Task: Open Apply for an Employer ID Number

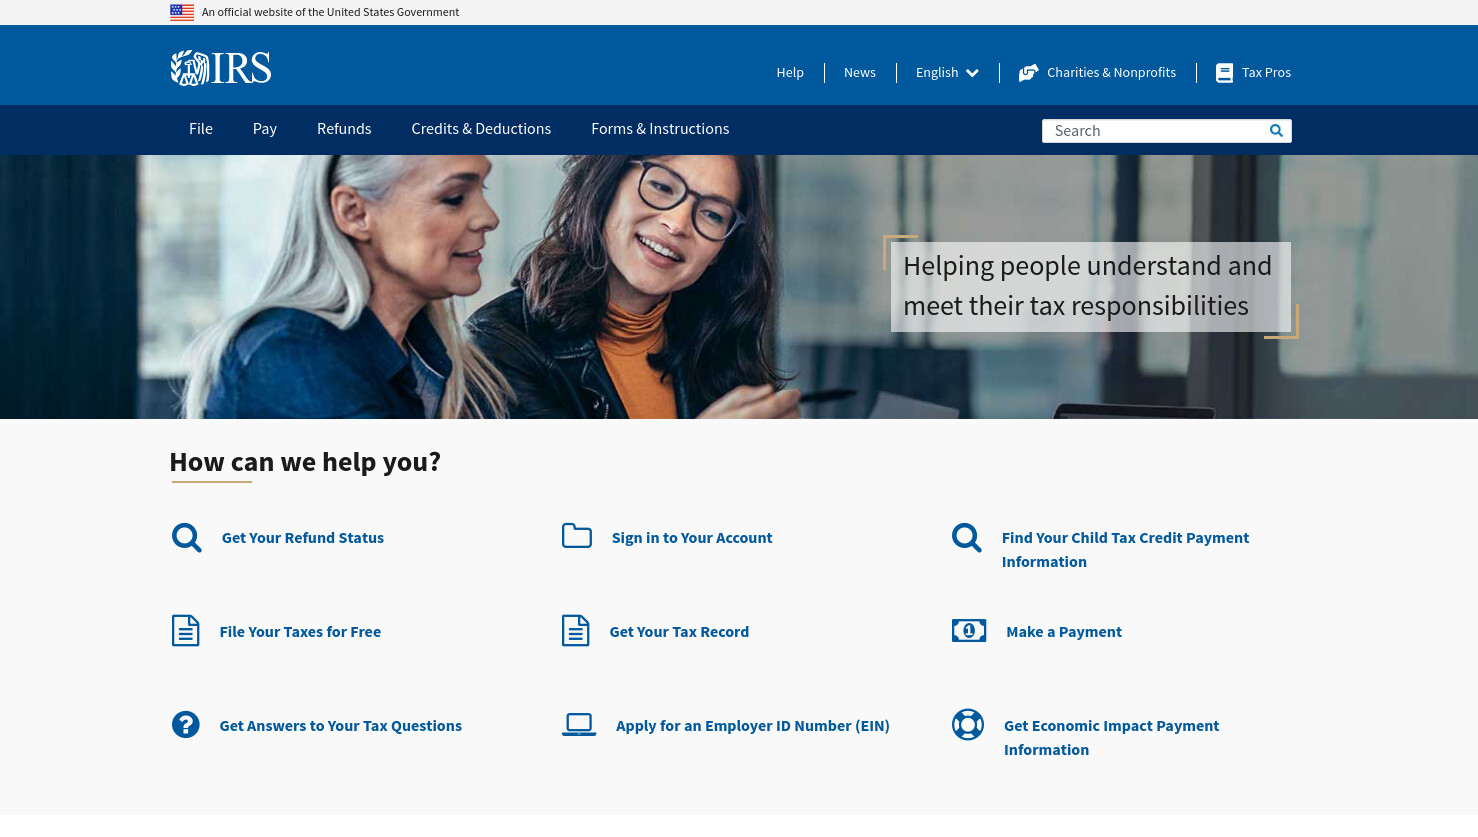Action: click(753, 726)
